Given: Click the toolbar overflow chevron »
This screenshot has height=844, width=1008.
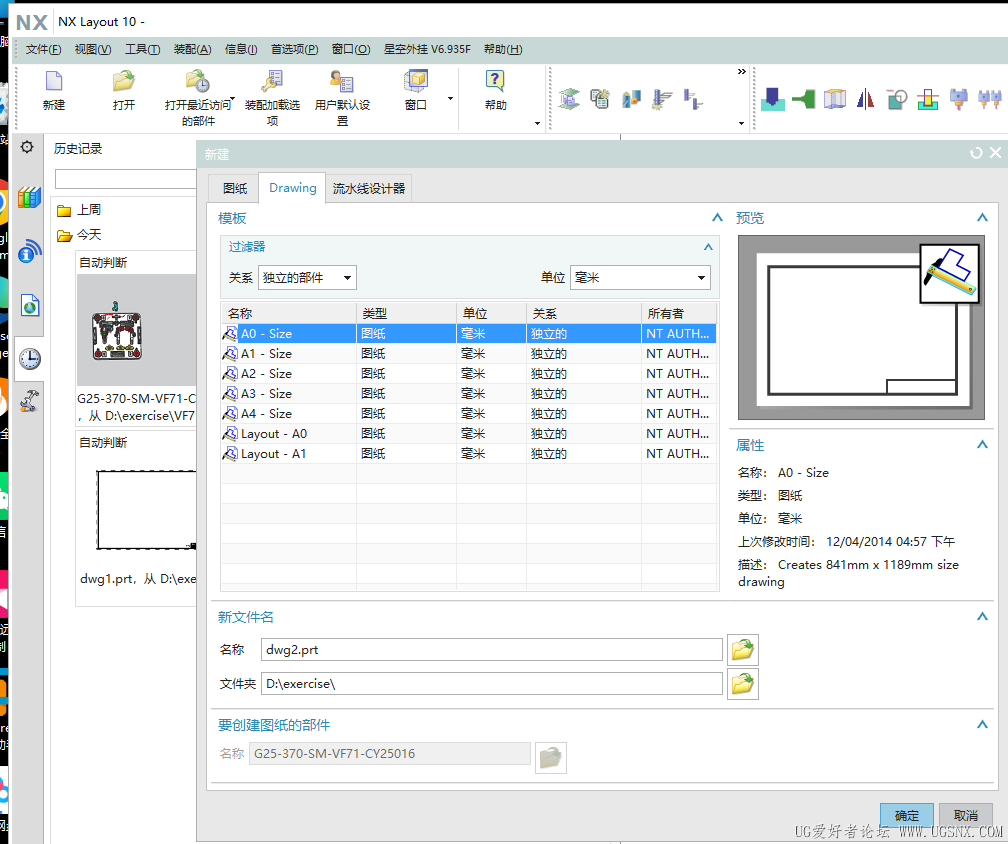Looking at the screenshot, I should pyautogui.click(x=741, y=71).
